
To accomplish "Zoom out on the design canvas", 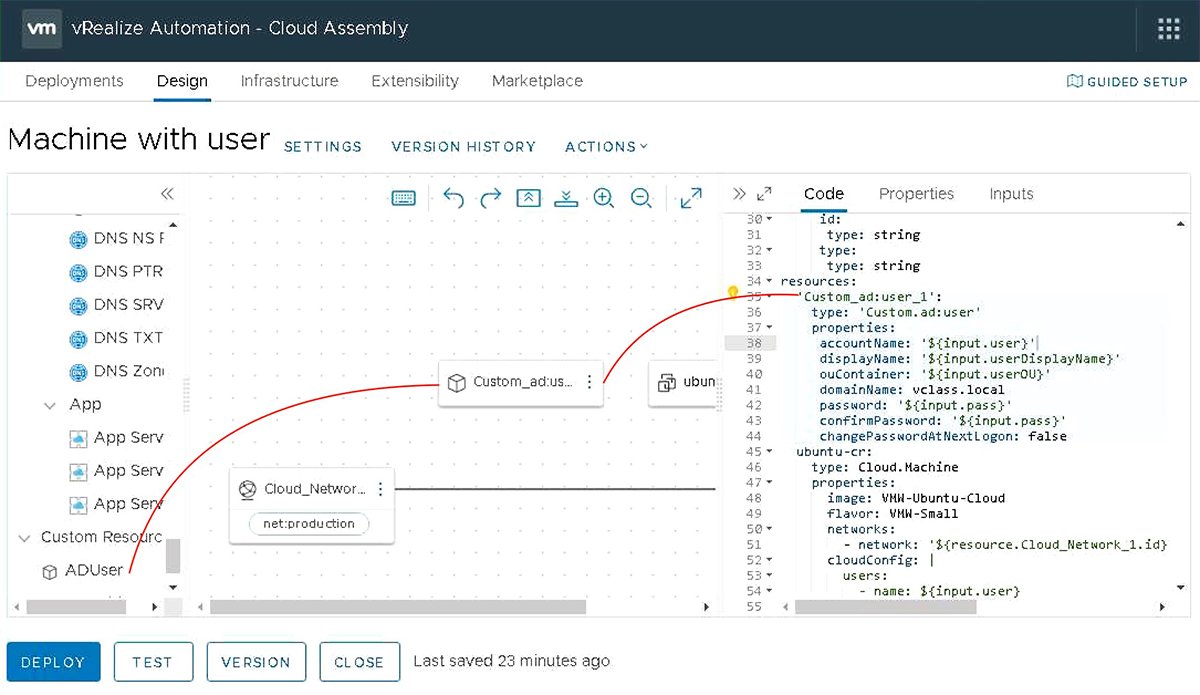I will point(642,198).
